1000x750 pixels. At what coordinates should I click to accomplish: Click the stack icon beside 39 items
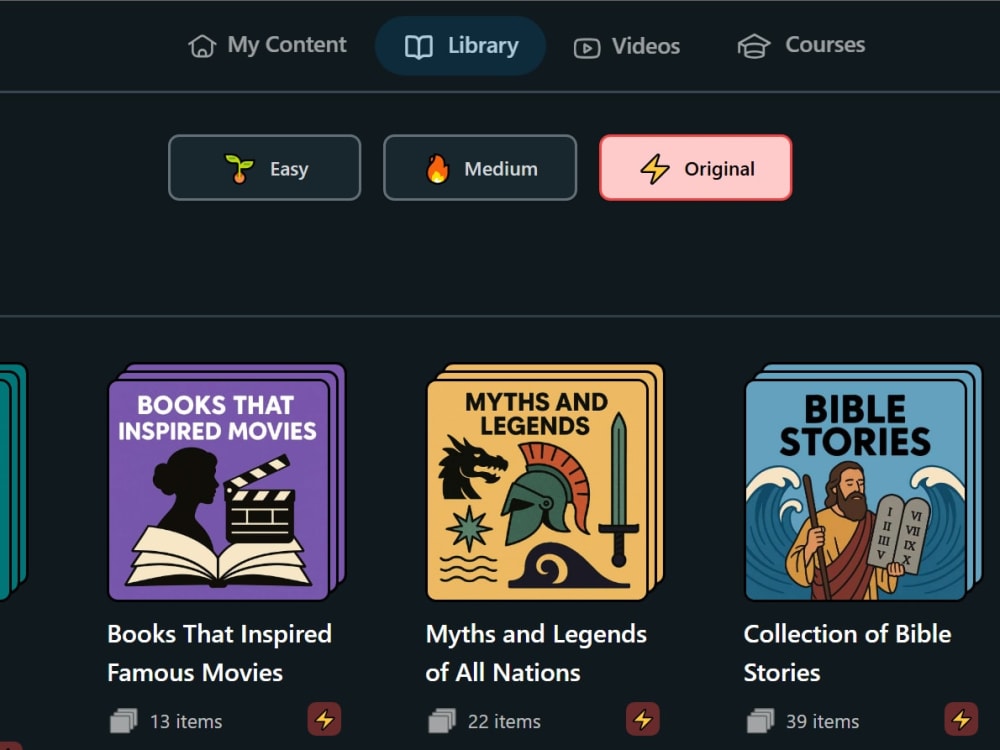[x=760, y=721]
